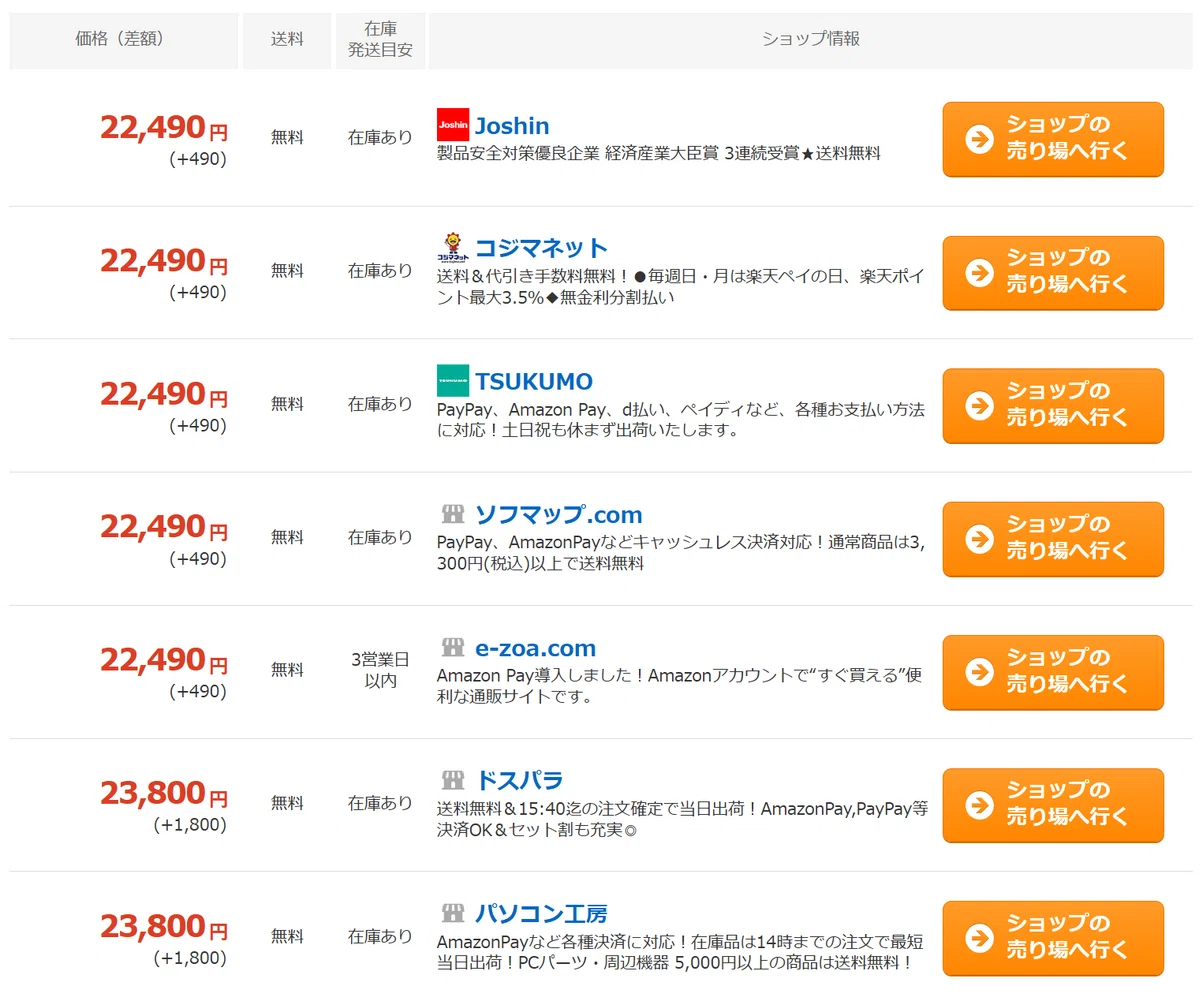The image size is (1200, 1001).
Task: Open the TSUKUMO shop name link
Action: point(534,382)
